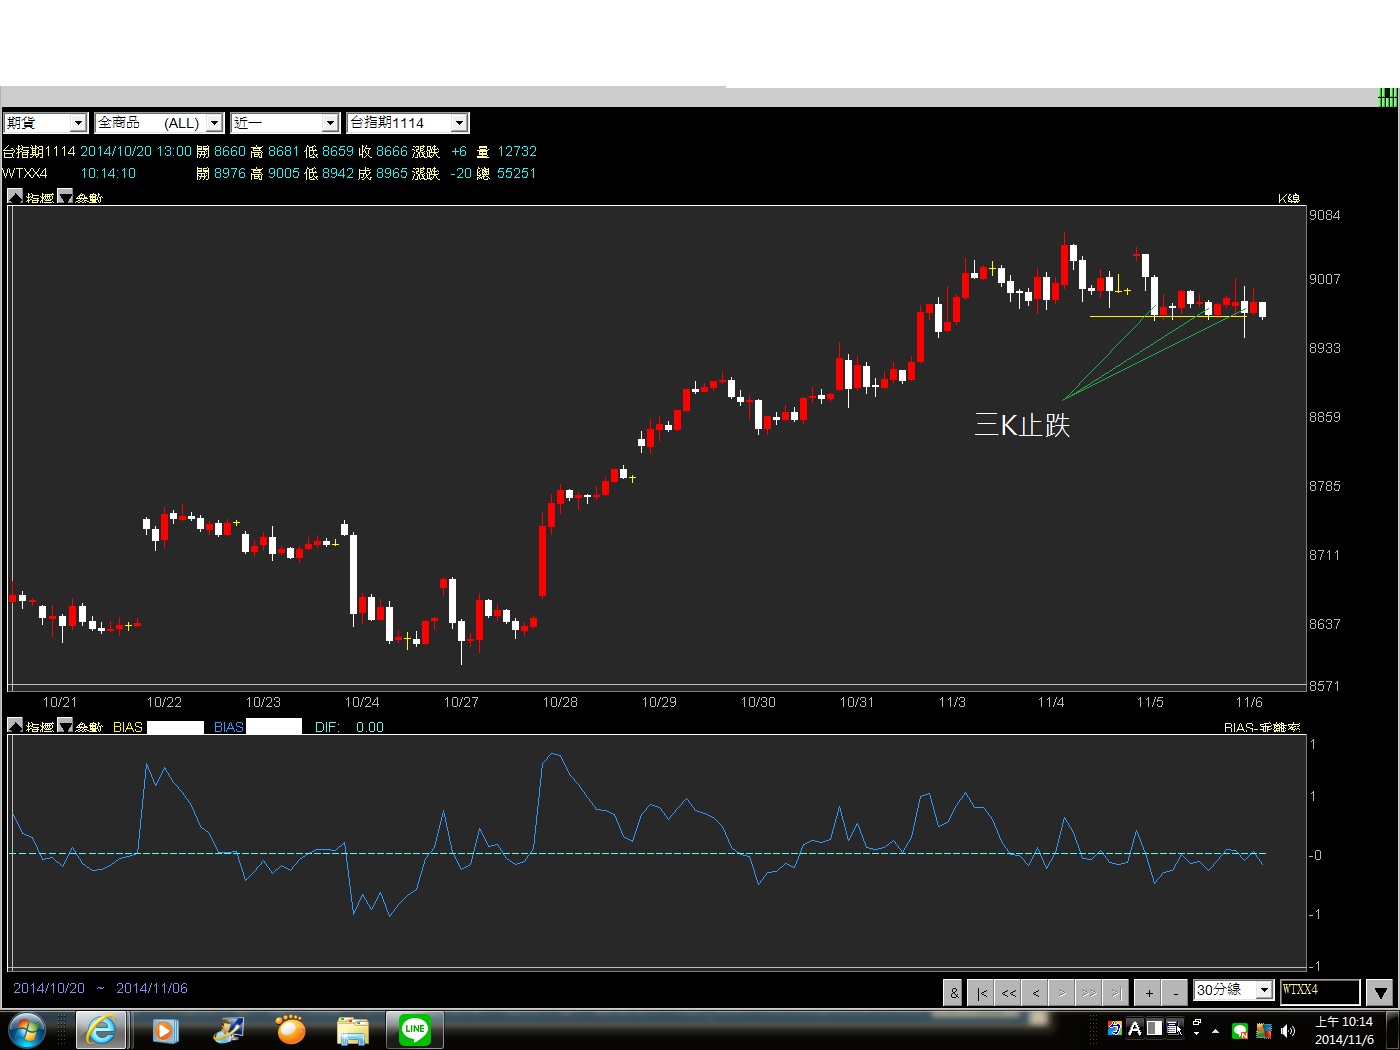Click the 8785 price axis label
This screenshot has width=1400, height=1050.
(1325, 486)
